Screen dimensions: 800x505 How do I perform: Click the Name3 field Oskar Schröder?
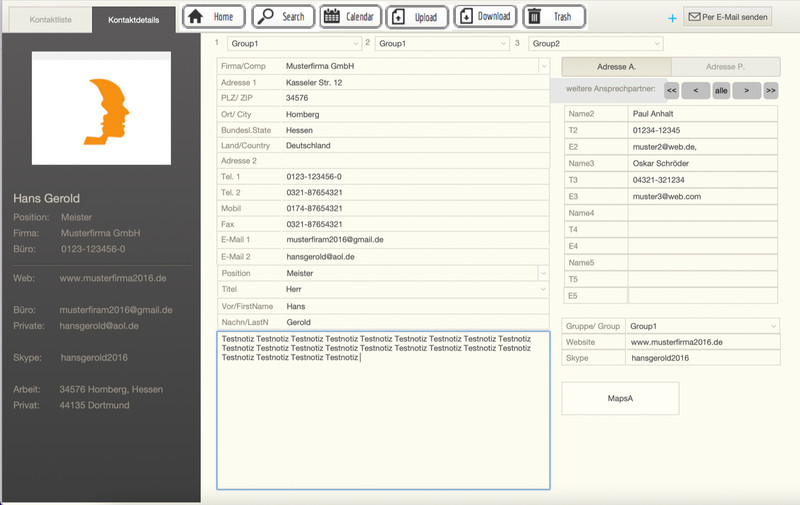703,163
